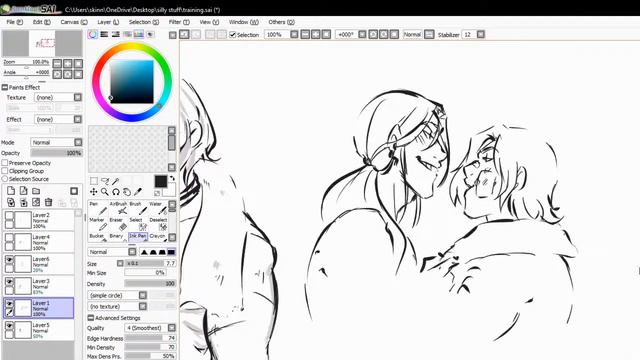Pick the magic wand tool
Screen dimensions: 640x360
point(116,181)
